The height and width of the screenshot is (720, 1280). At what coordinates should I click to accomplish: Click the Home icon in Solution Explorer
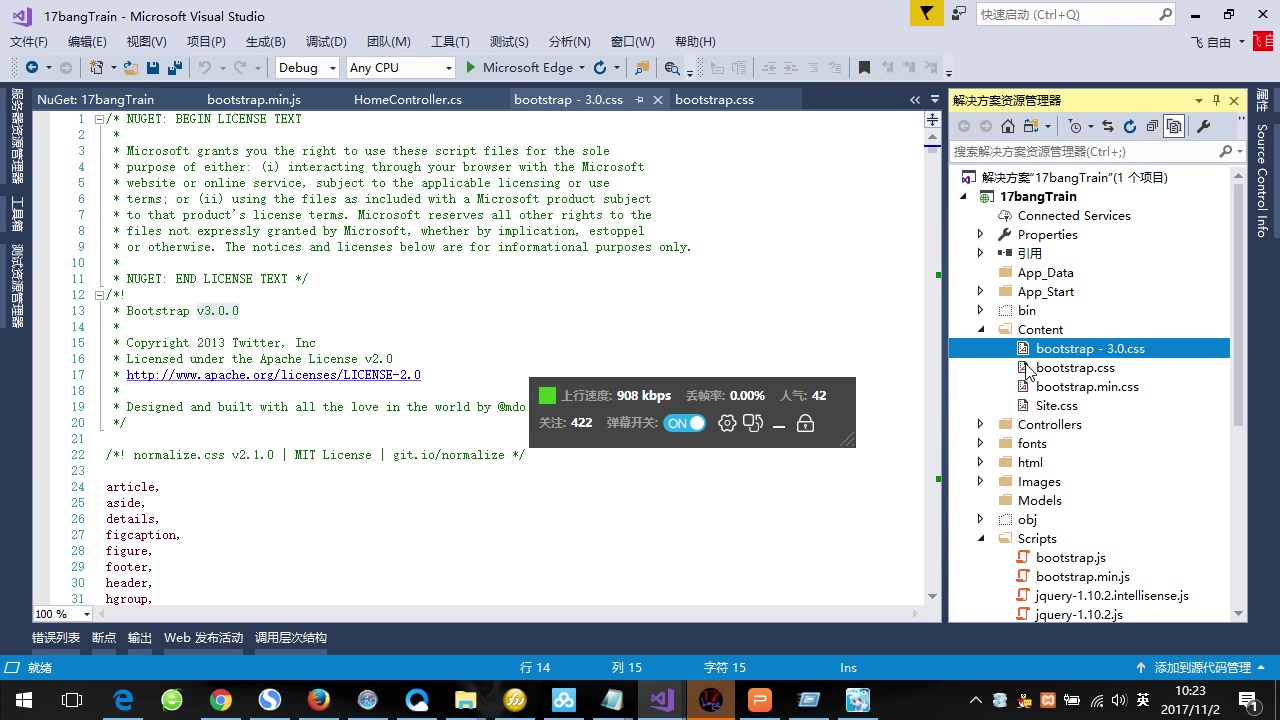point(1008,126)
